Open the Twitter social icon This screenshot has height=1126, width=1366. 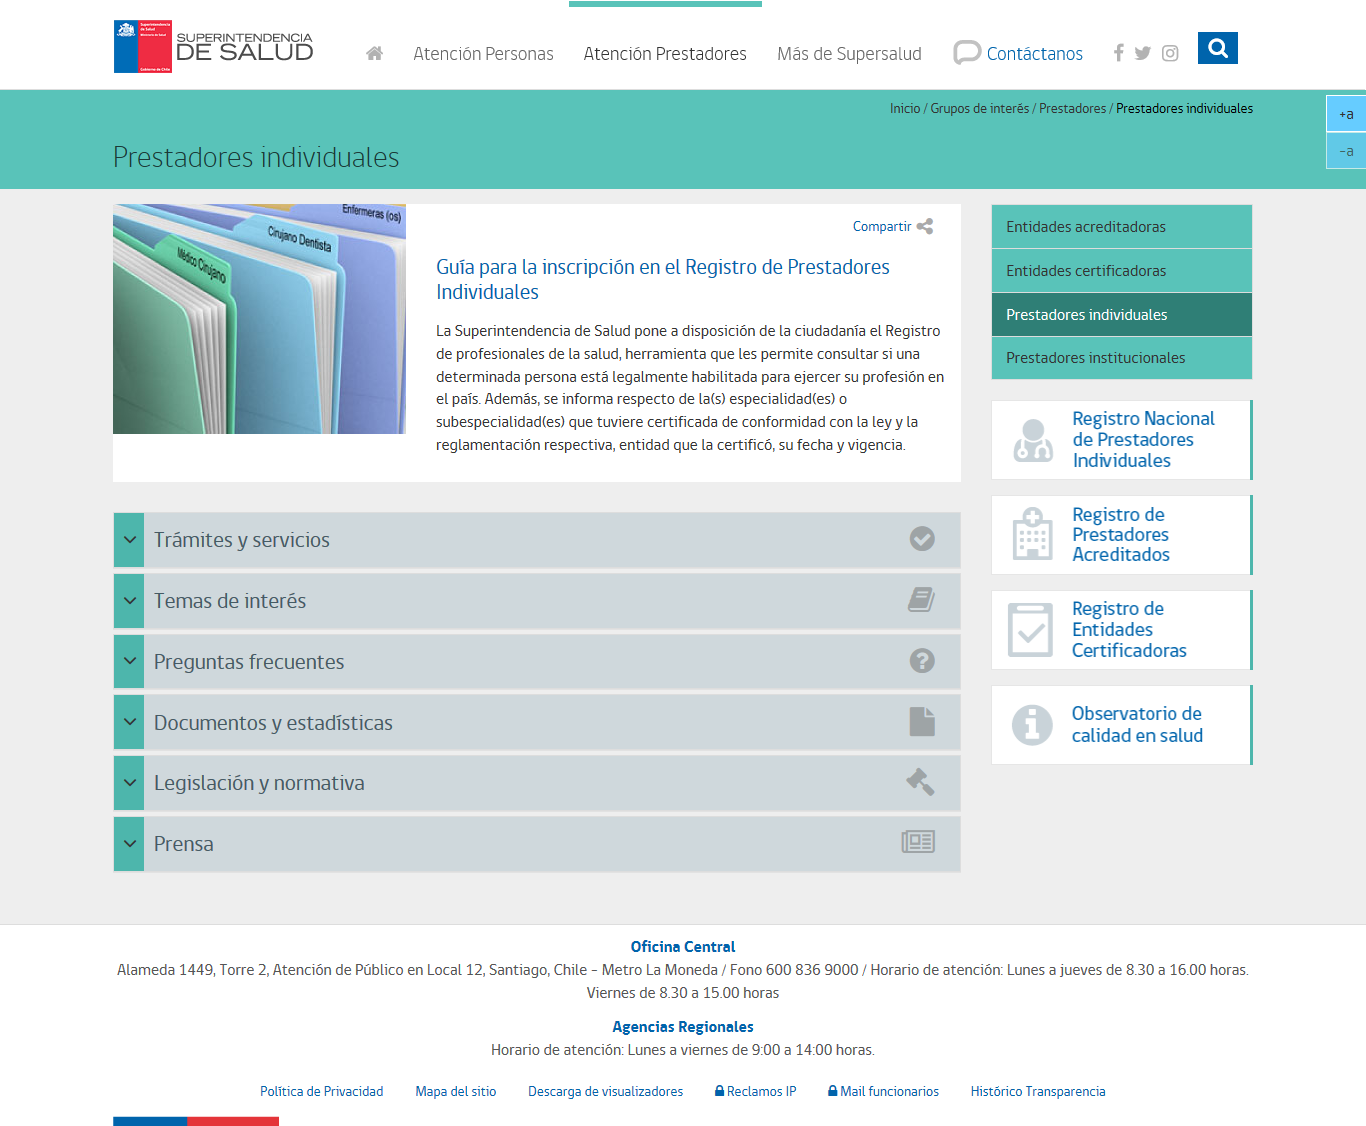tap(1143, 53)
